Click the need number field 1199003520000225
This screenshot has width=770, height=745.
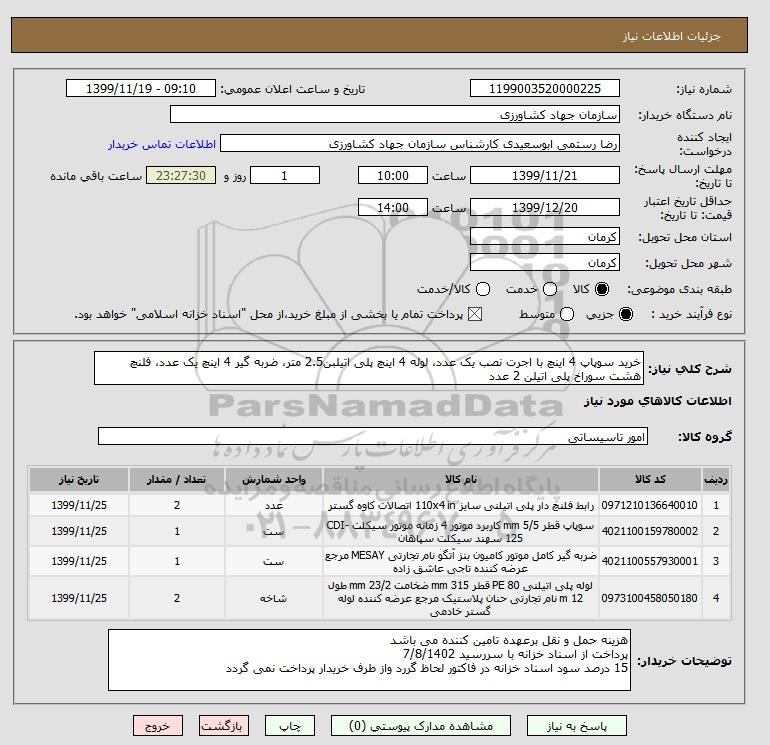coord(545,88)
